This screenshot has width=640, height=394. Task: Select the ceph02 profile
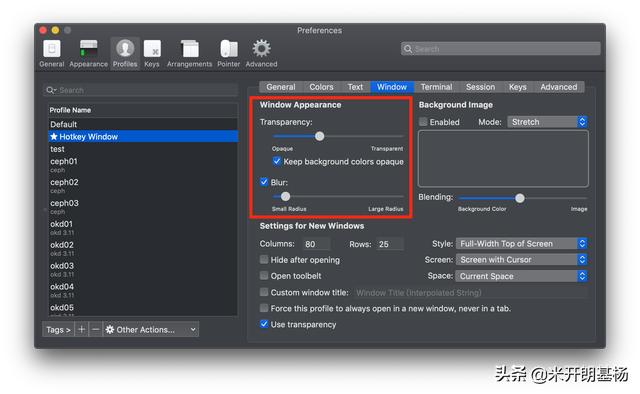(143, 186)
